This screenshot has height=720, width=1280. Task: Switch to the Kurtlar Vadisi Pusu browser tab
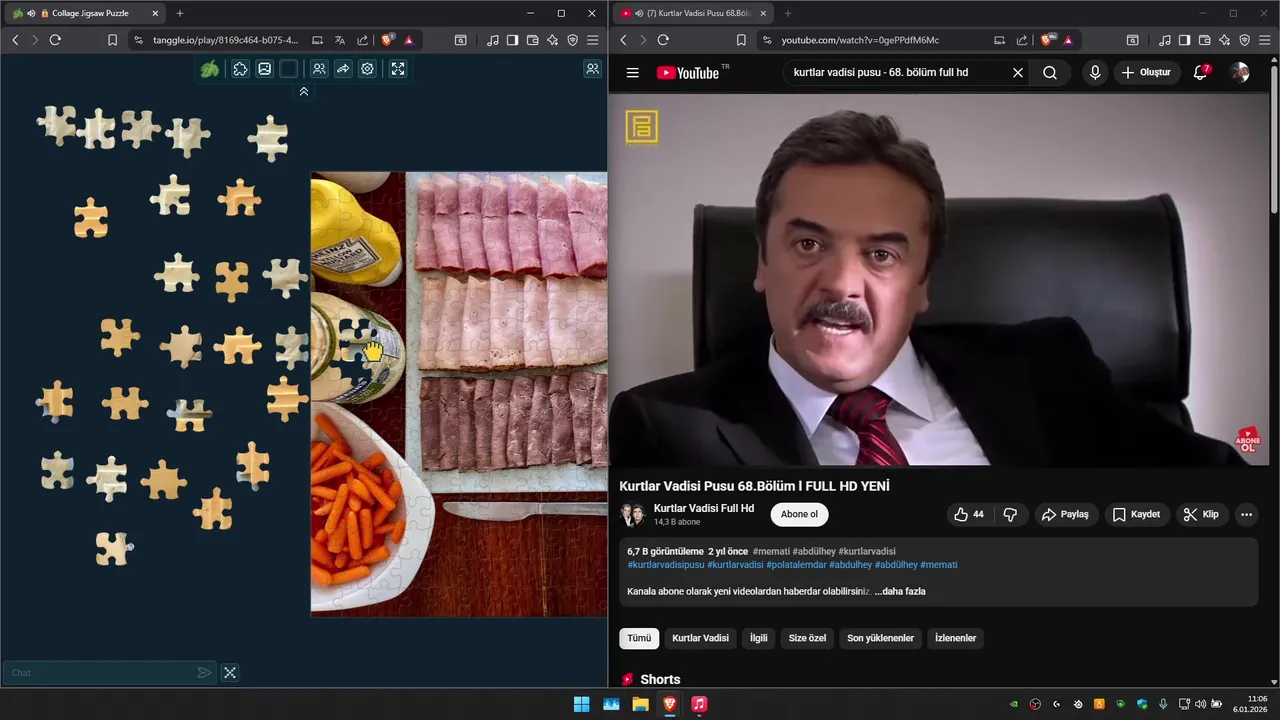point(692,13)
